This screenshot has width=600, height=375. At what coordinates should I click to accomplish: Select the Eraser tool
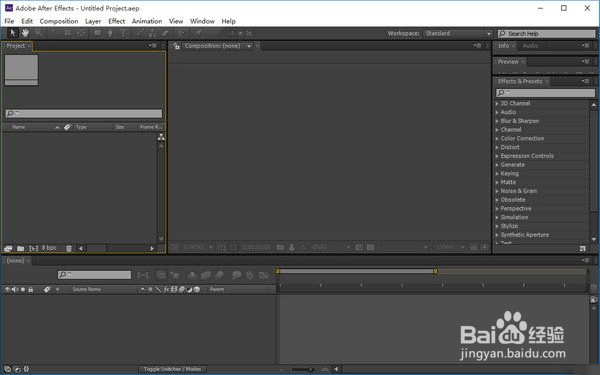165,33
